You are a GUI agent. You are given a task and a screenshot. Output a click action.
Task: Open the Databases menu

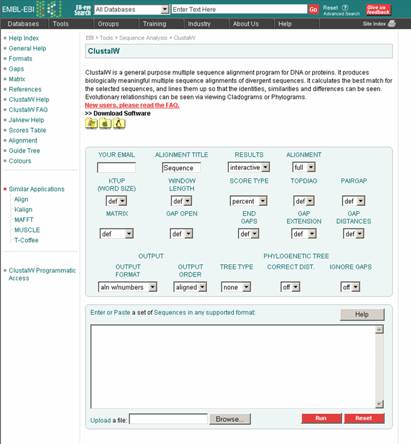point(23,24)
